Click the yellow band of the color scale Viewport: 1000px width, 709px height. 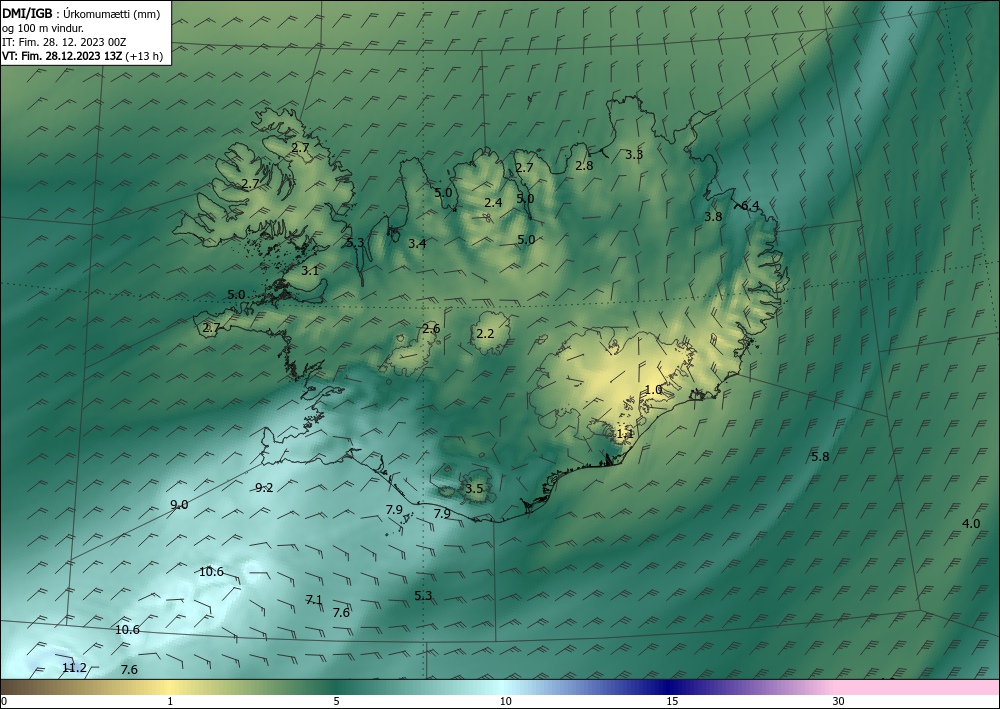169,687
